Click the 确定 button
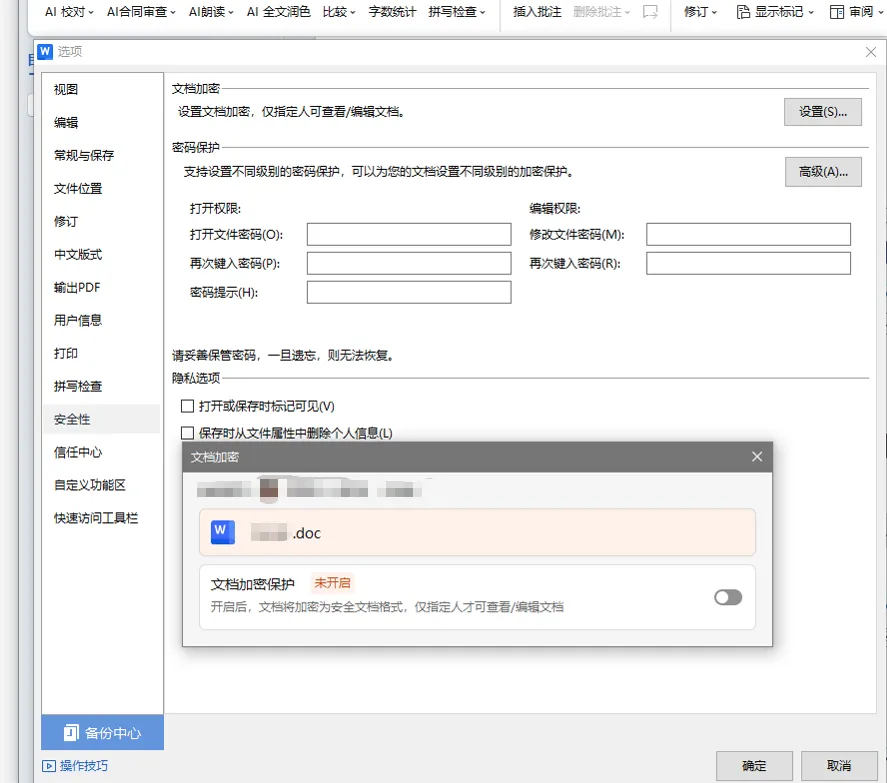The height and width of the screenshot is (783, 887). click(754, 765)
